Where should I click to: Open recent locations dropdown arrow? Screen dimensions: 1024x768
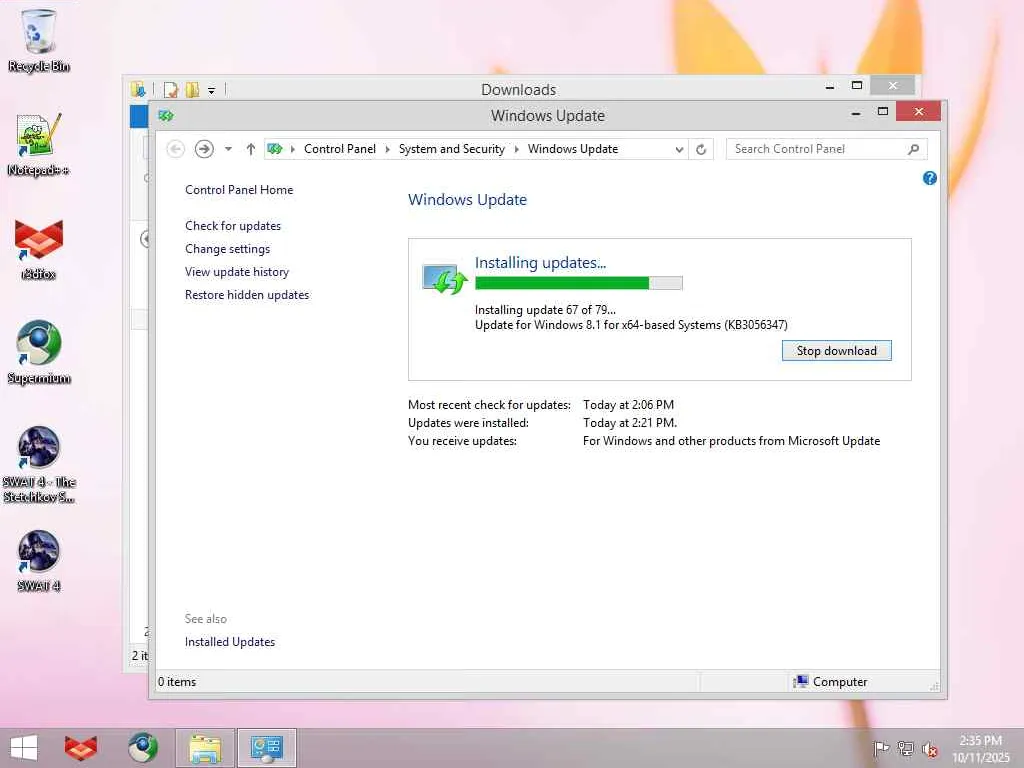(228, 149)
